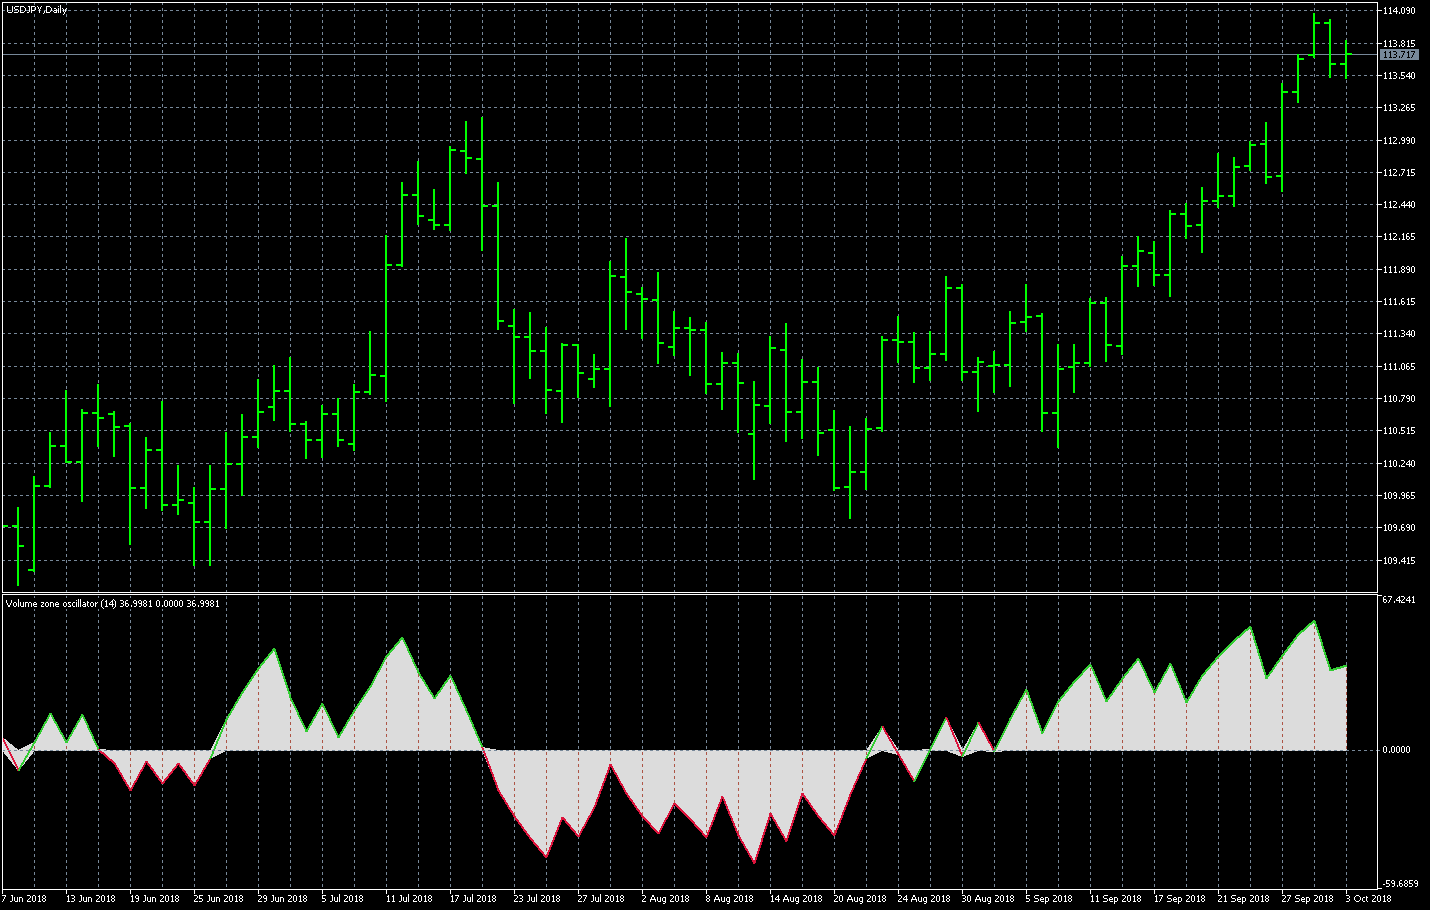The height and width of the screenshot is (910, 1430).
Task: Click the 27 Sep 2018 time axis label
Action: click(1308, 898)
